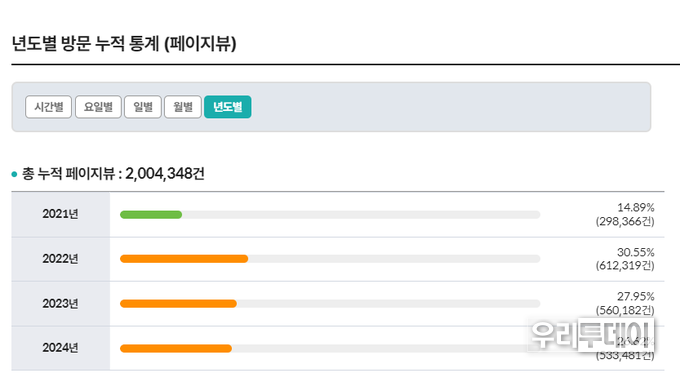Choose the 월별 tab

[x=183, y=107]
